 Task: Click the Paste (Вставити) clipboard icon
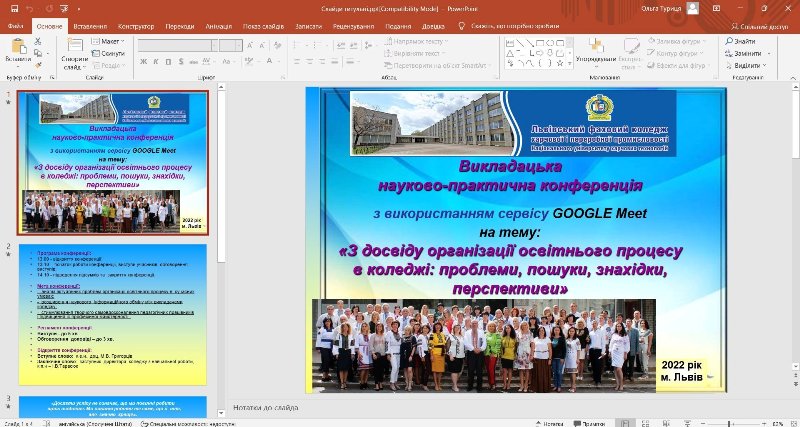(17, 47)
